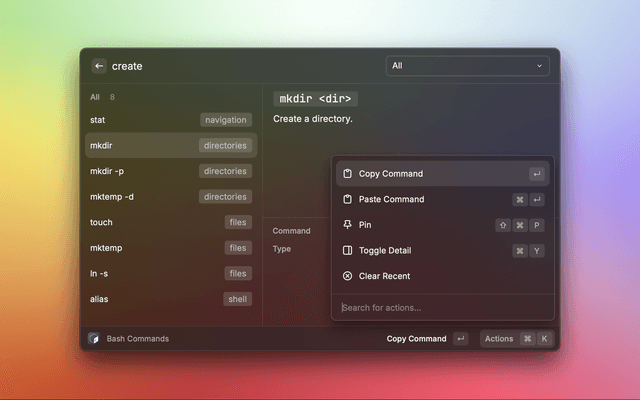Screen dimensions: 640x400
Task: Click the back arrow button
Action: pyautogui.click(x=99, y=66)
